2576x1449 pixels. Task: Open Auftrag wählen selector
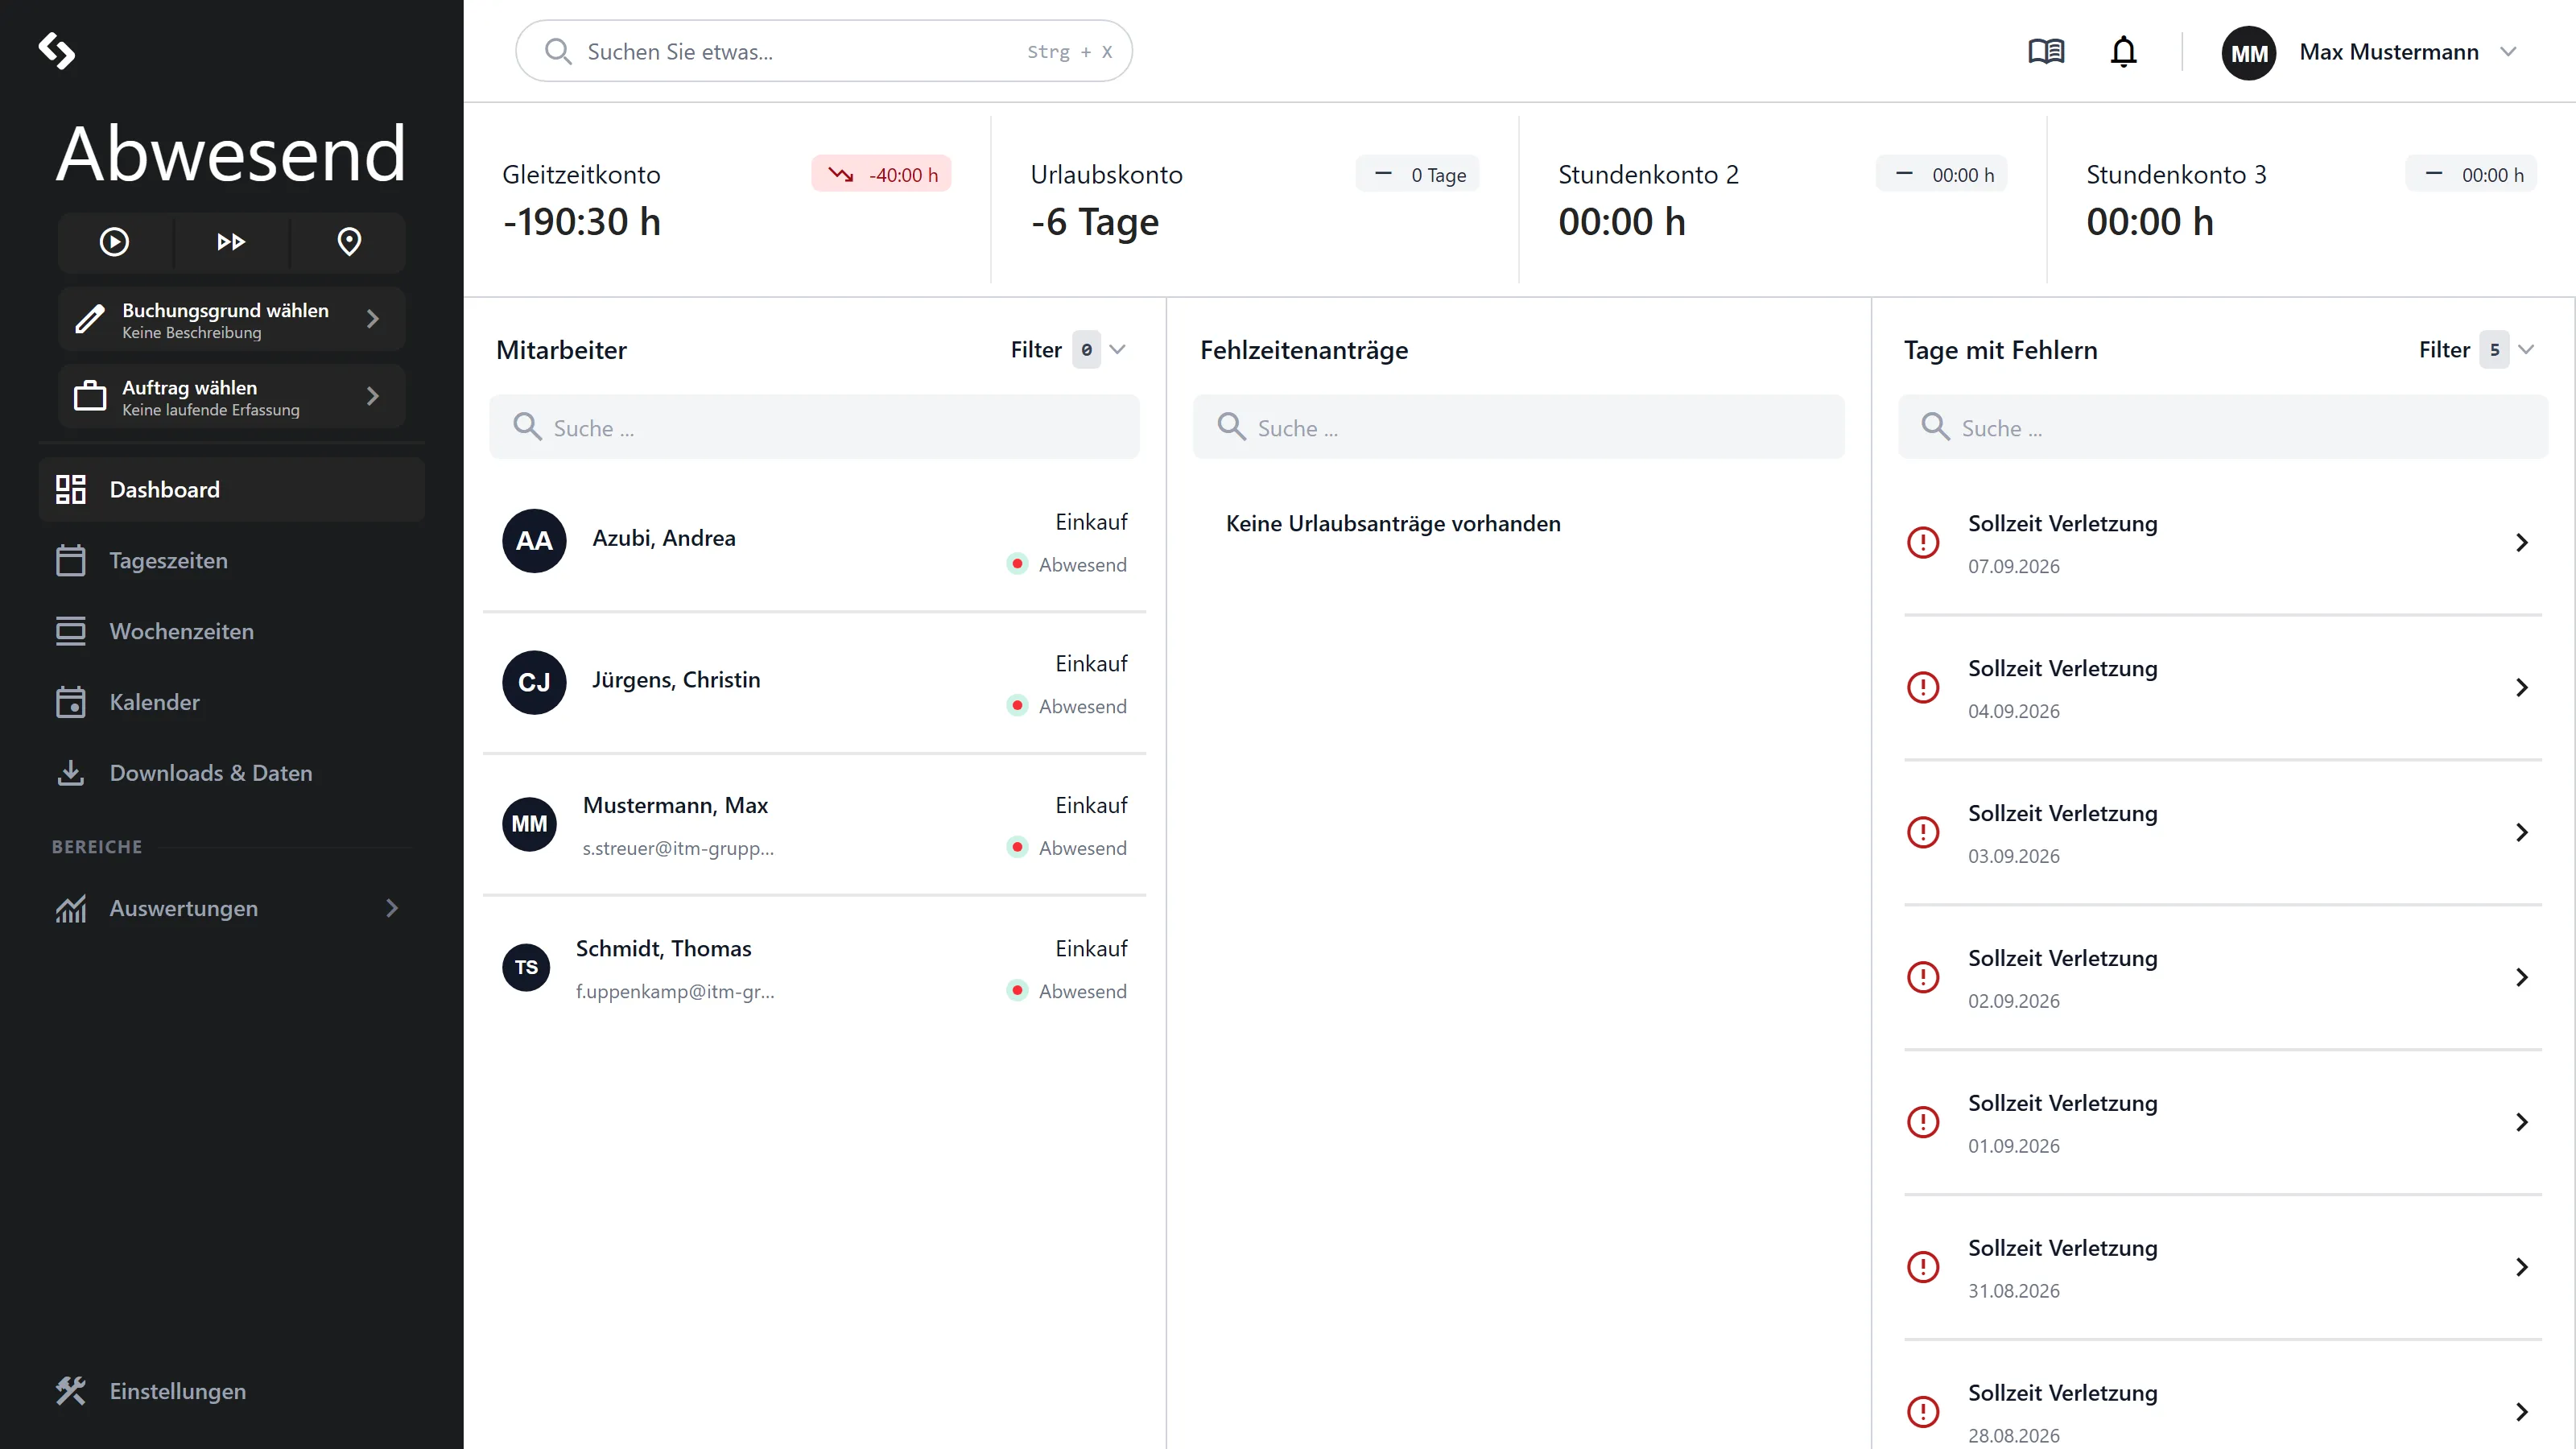coord(231,396)
